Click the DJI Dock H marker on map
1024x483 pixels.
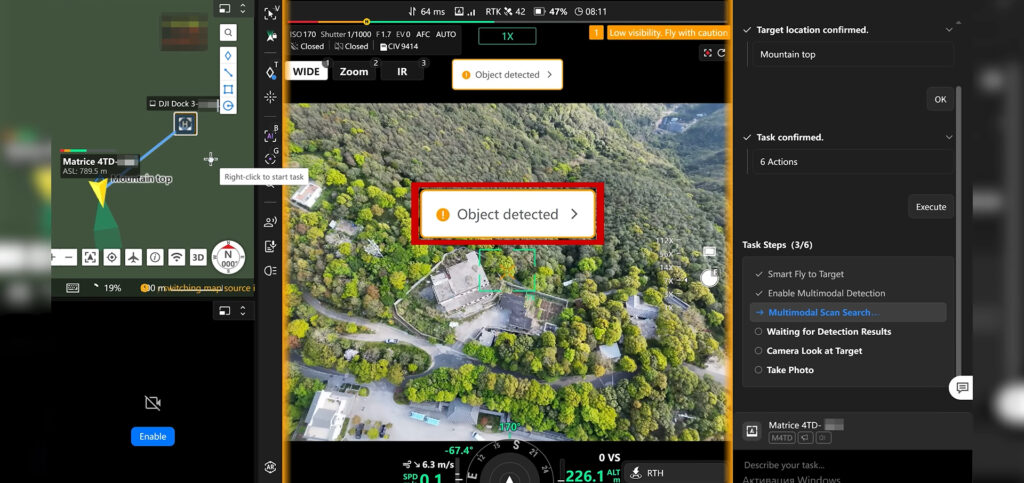(185, 123)
